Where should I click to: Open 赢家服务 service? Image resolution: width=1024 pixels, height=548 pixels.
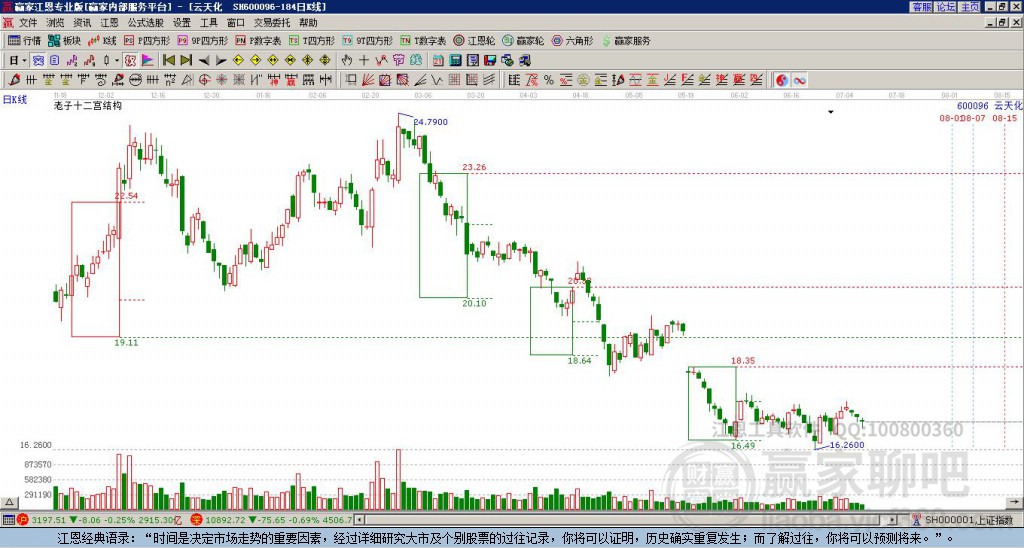pyautogui.click(x=626, y=40)
